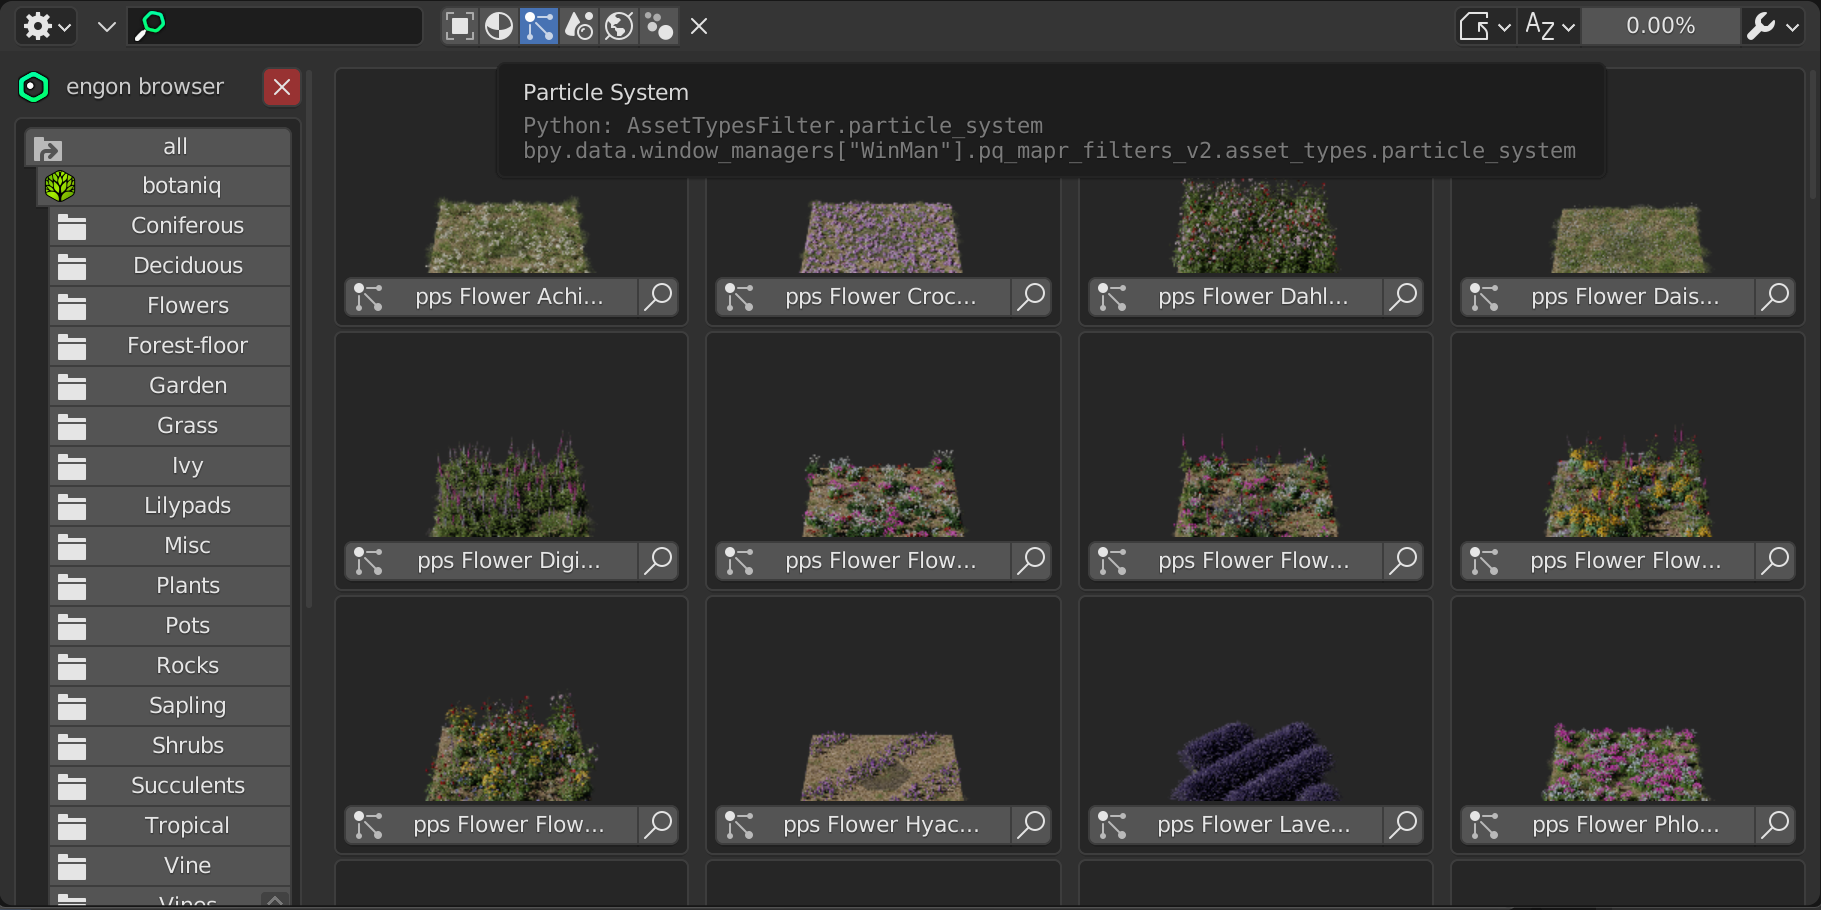Expand the import method dropdown
Viewport: 1821px width, 910px height.
[x=1484, y=26]
